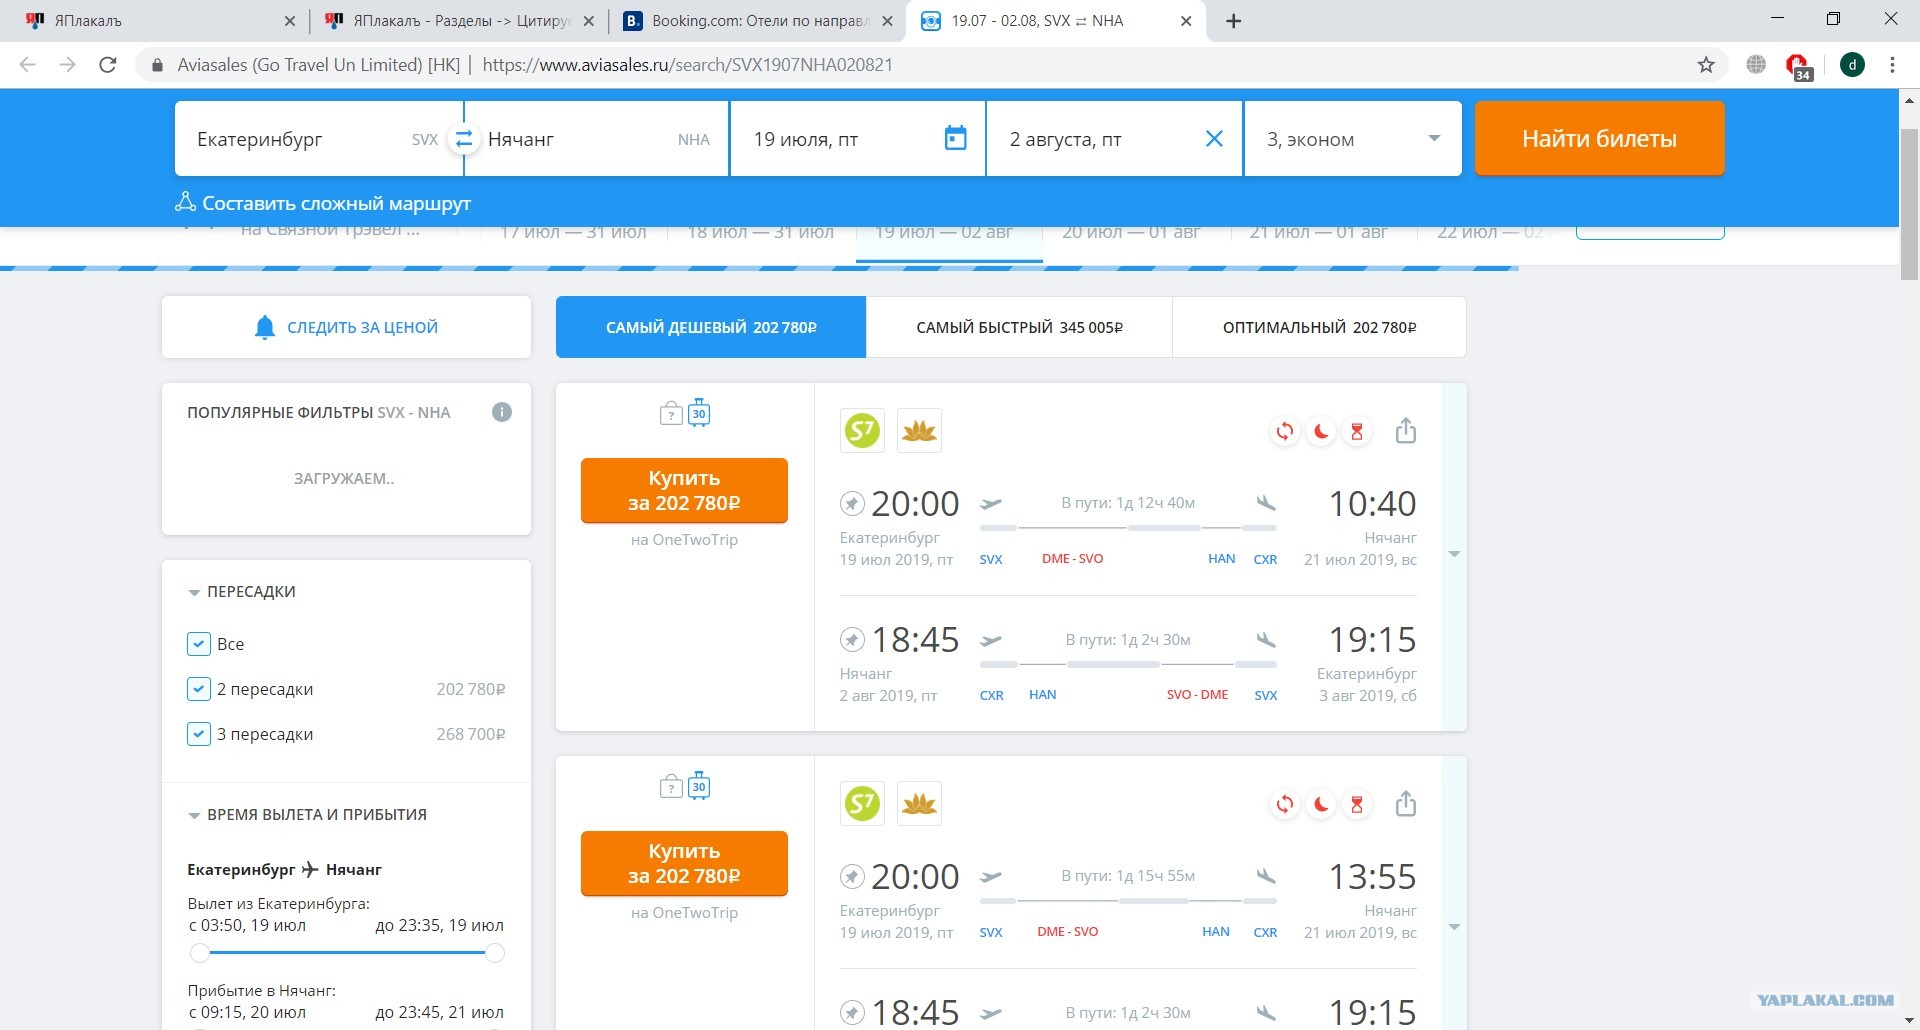Open the passengers and class dropdown 3, эконом
Image resolution: width=1920 pixels, height=1030 pixels.
coord(1353,139)
